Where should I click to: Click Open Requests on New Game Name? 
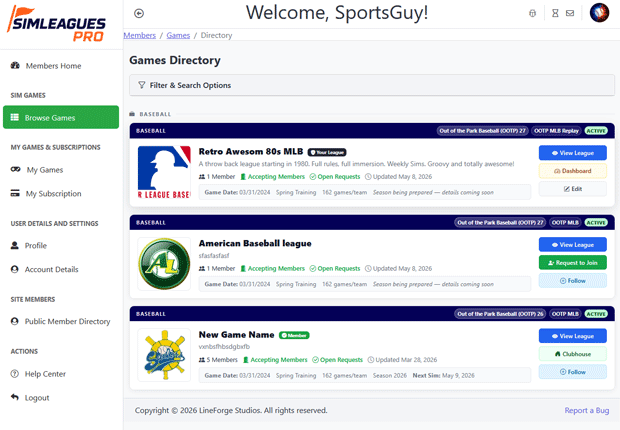(x=337, y=360)
